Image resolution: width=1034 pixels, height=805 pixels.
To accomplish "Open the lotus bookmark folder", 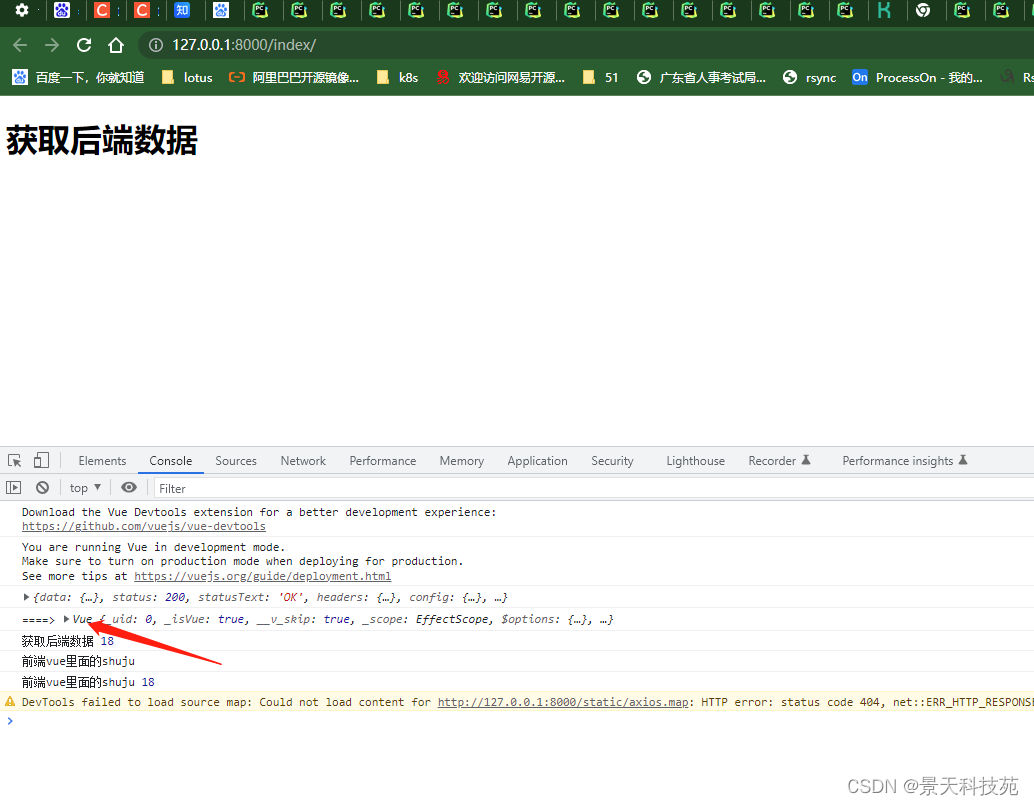I will click(187, 77).
